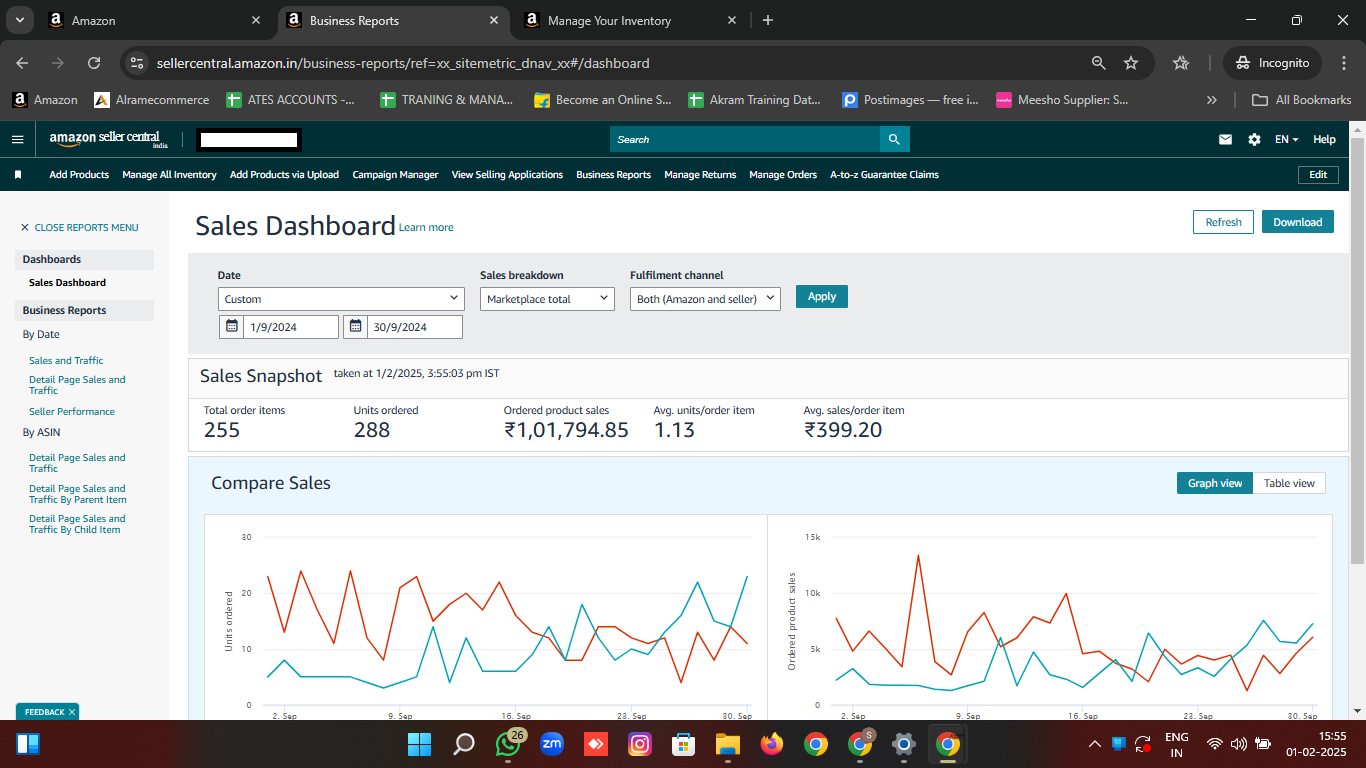The width and height of the screenshot is (1366, 768).
Task: Switch to Table view
Action: tap(1289, 483)
